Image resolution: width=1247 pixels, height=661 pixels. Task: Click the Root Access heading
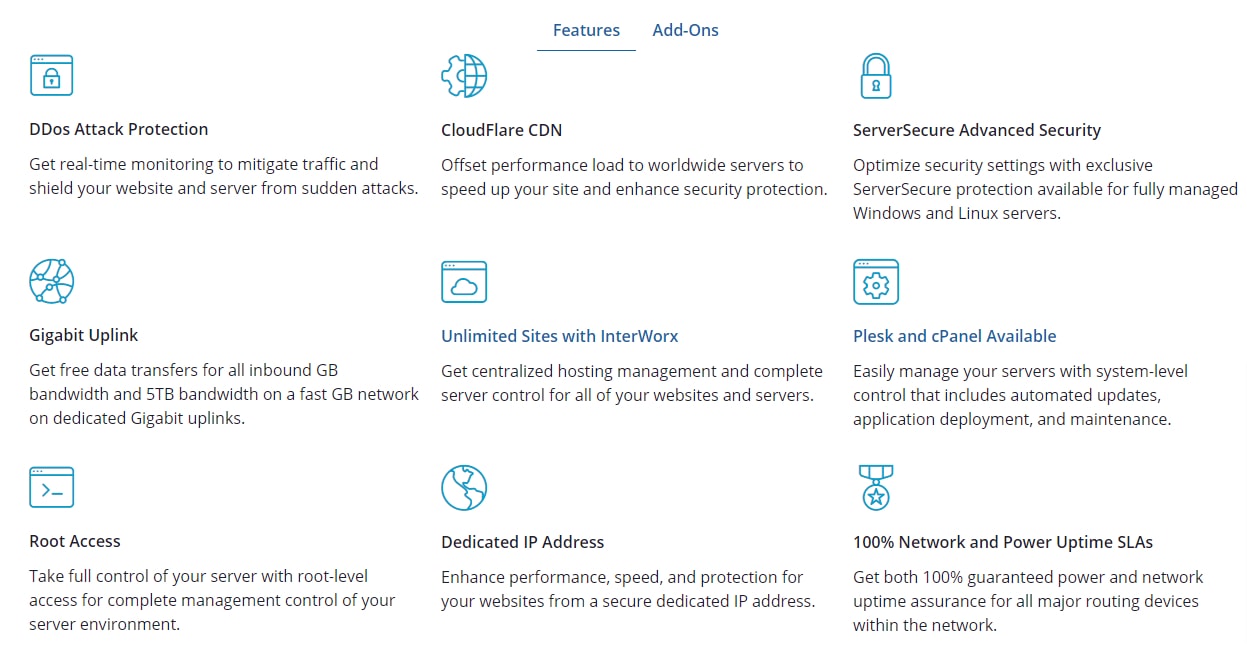[x=75, y=541]
